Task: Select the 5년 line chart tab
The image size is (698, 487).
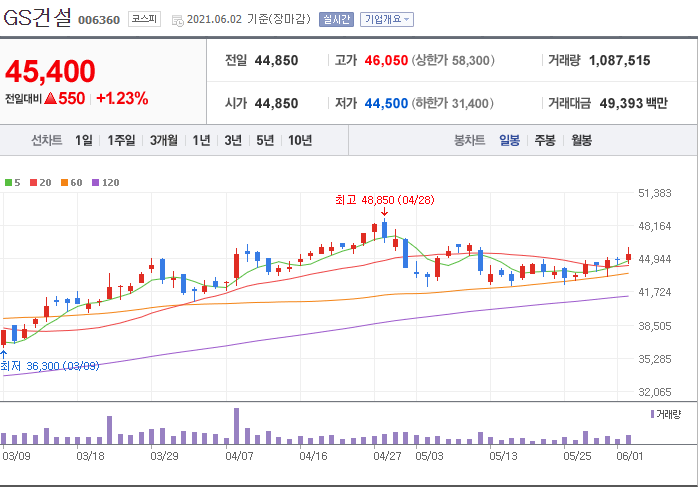Action: (265, 141)
